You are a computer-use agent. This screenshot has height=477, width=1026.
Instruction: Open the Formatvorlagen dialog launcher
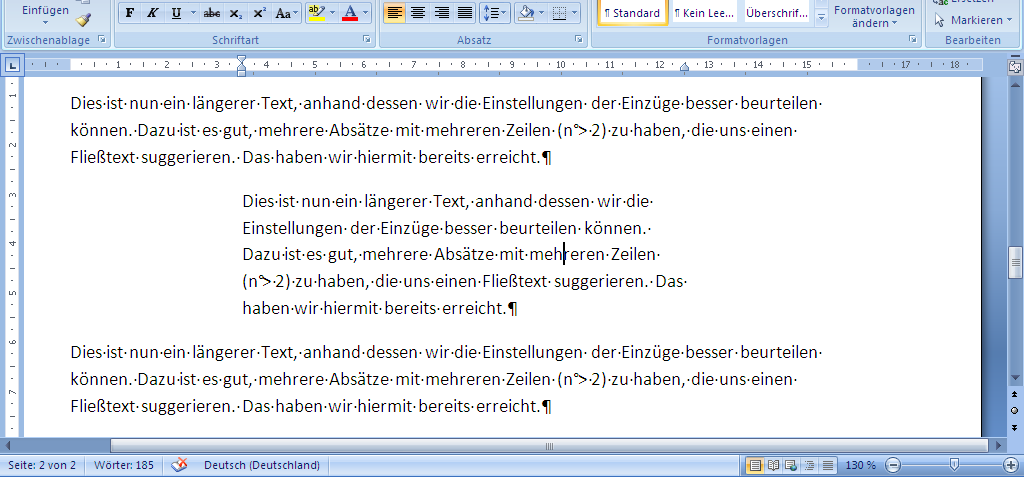point(913,40)
